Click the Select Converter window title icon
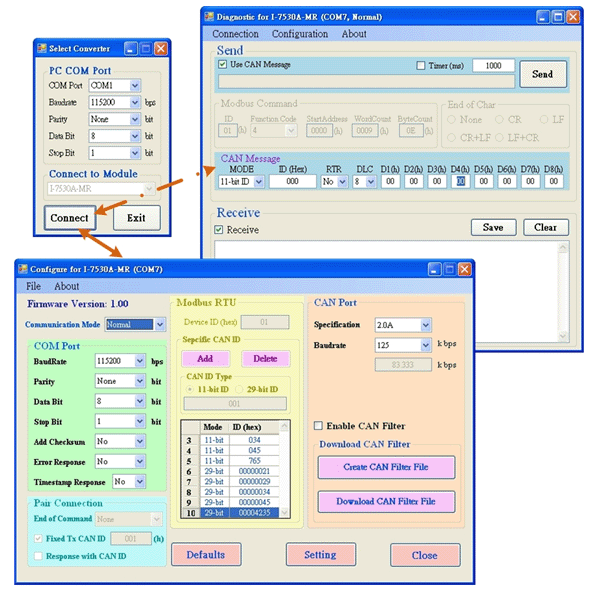This screenshot has width=600, height=602. (41, 49)
